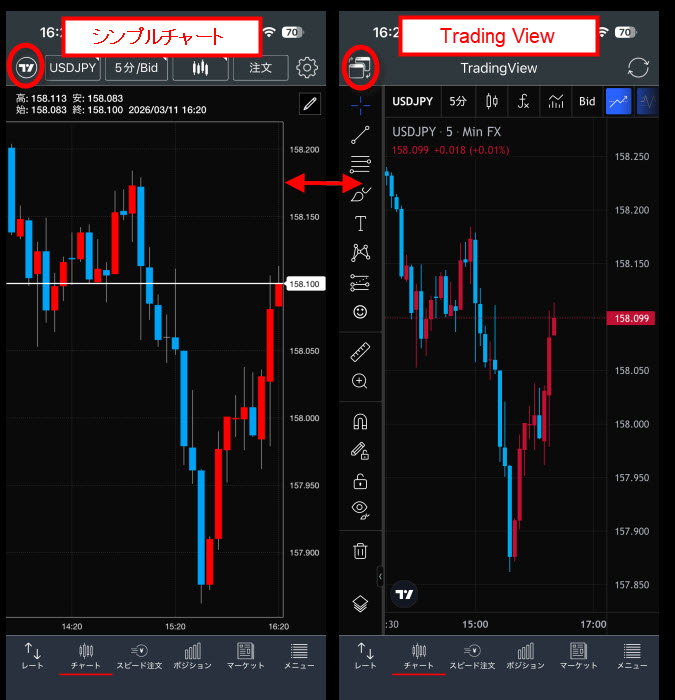Open the 5分/Bid timeframe dropdown
The height and width of the screenshot is (700, 675).
136,68
